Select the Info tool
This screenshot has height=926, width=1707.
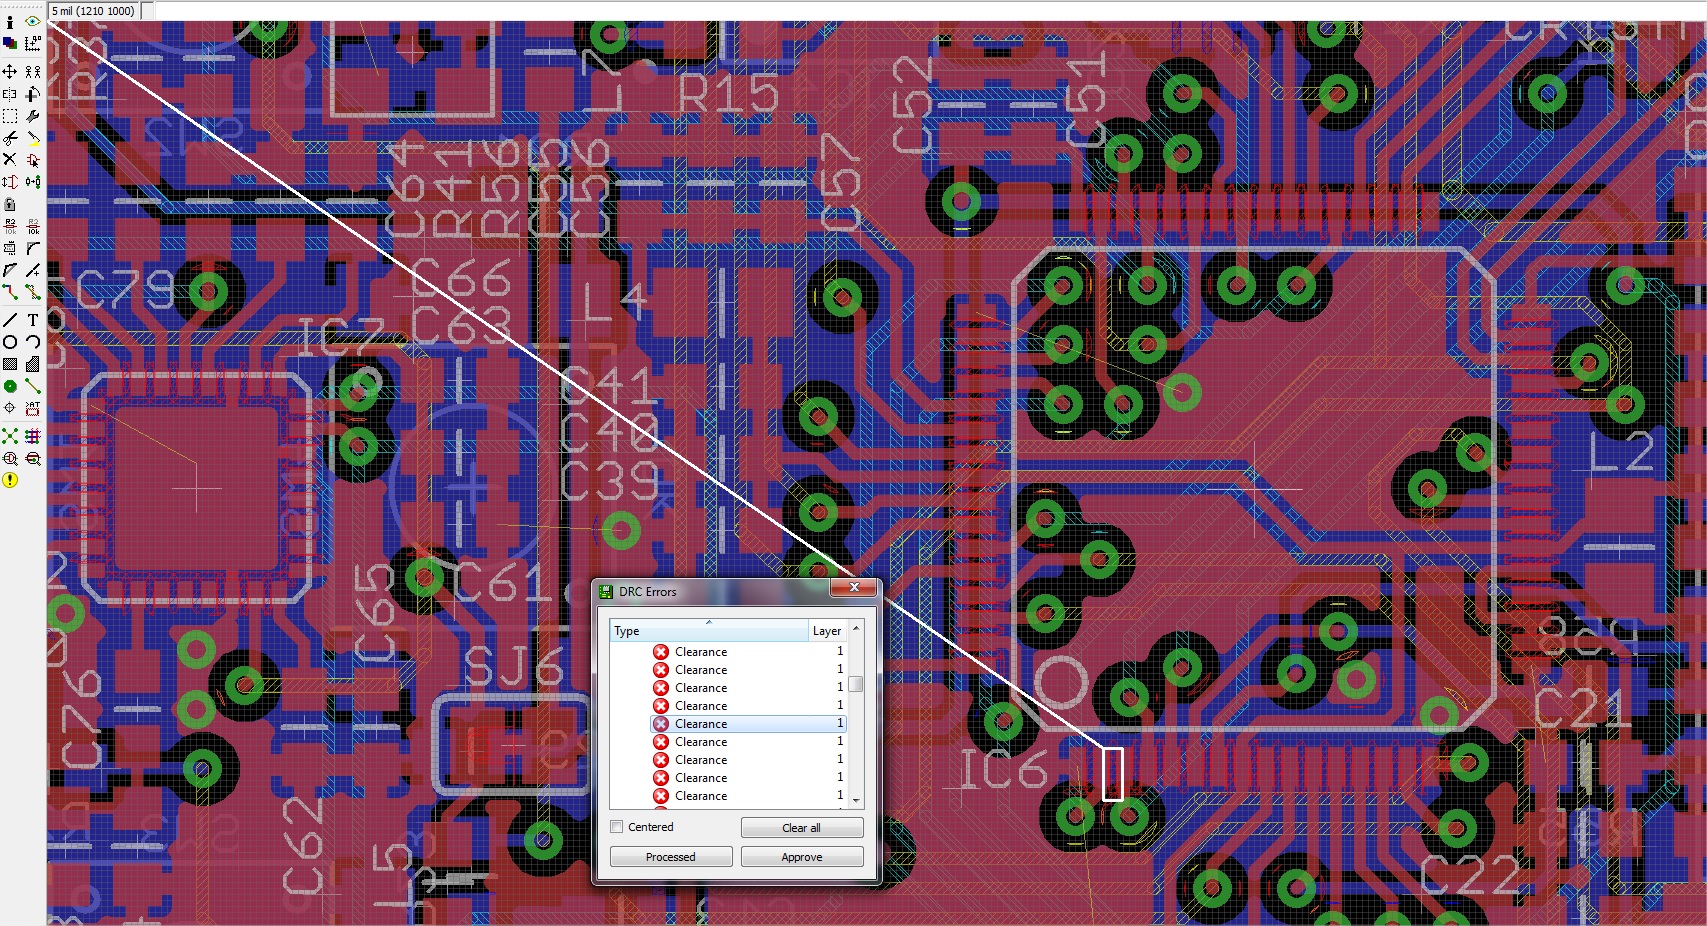[x=10, y=23]
